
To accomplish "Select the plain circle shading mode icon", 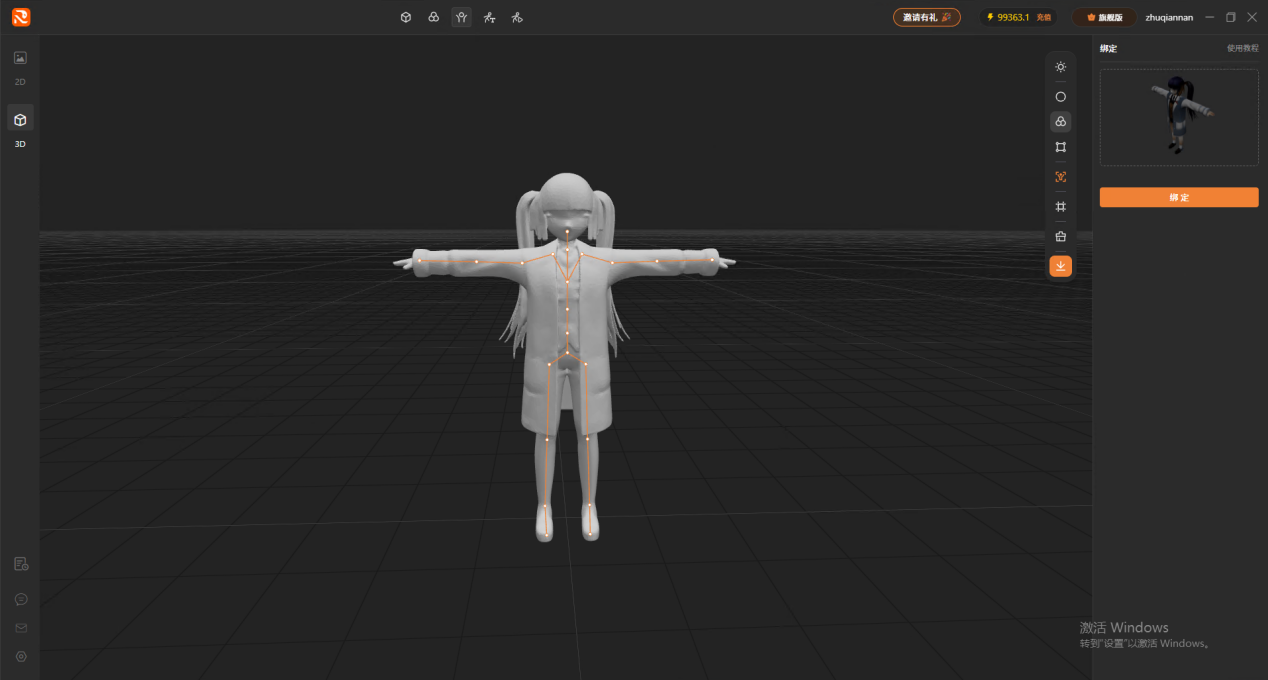I will (x=1060, y=97).
